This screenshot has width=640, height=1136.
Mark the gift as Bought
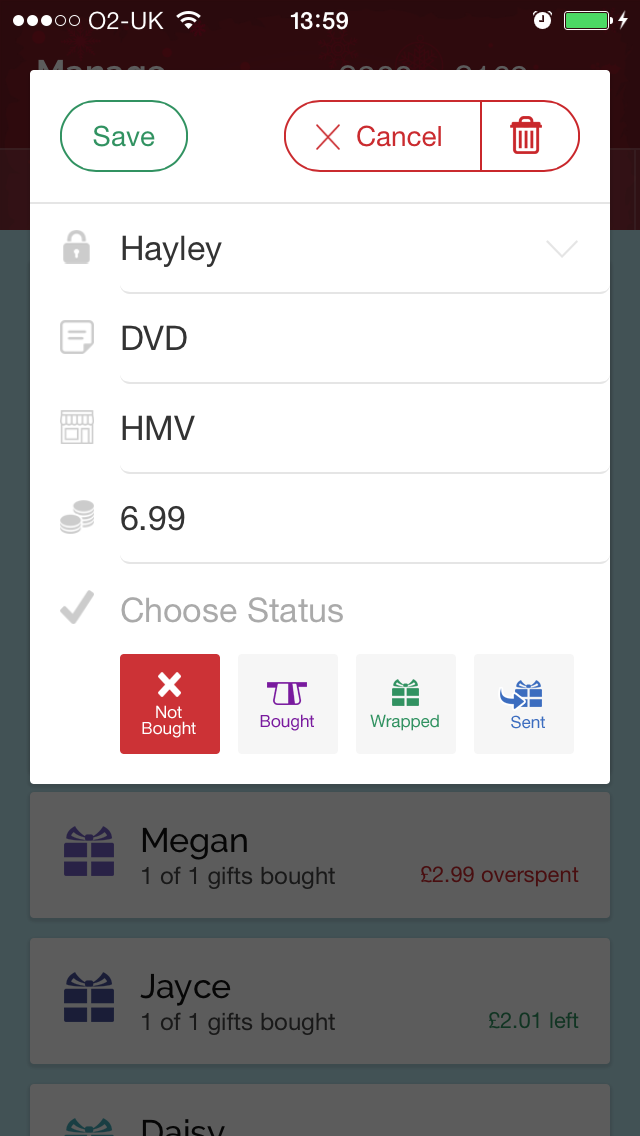288,703
